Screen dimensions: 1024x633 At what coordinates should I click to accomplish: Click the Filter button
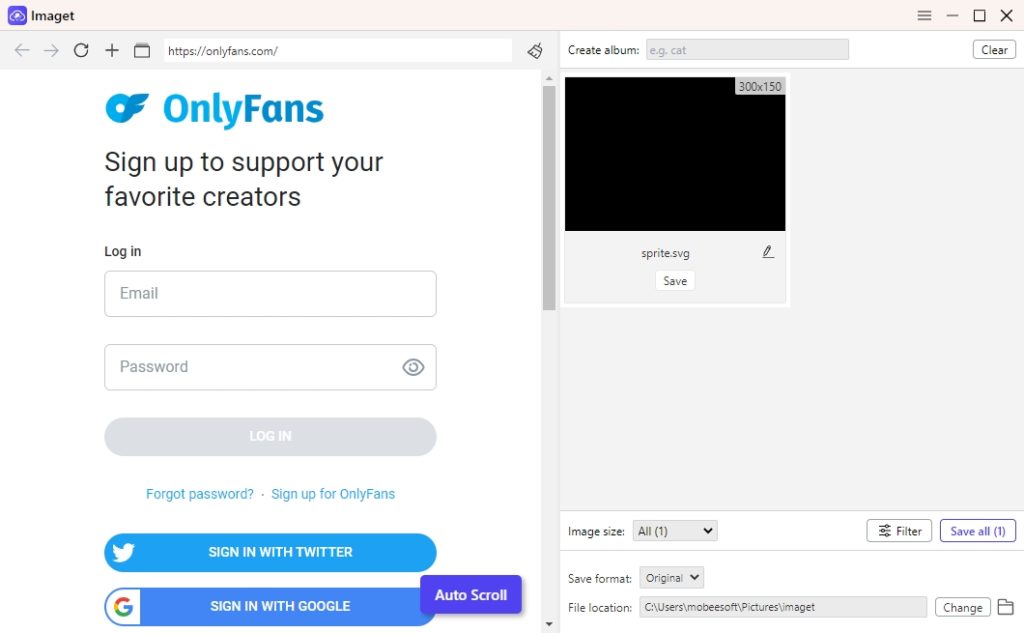click(899, 531)
